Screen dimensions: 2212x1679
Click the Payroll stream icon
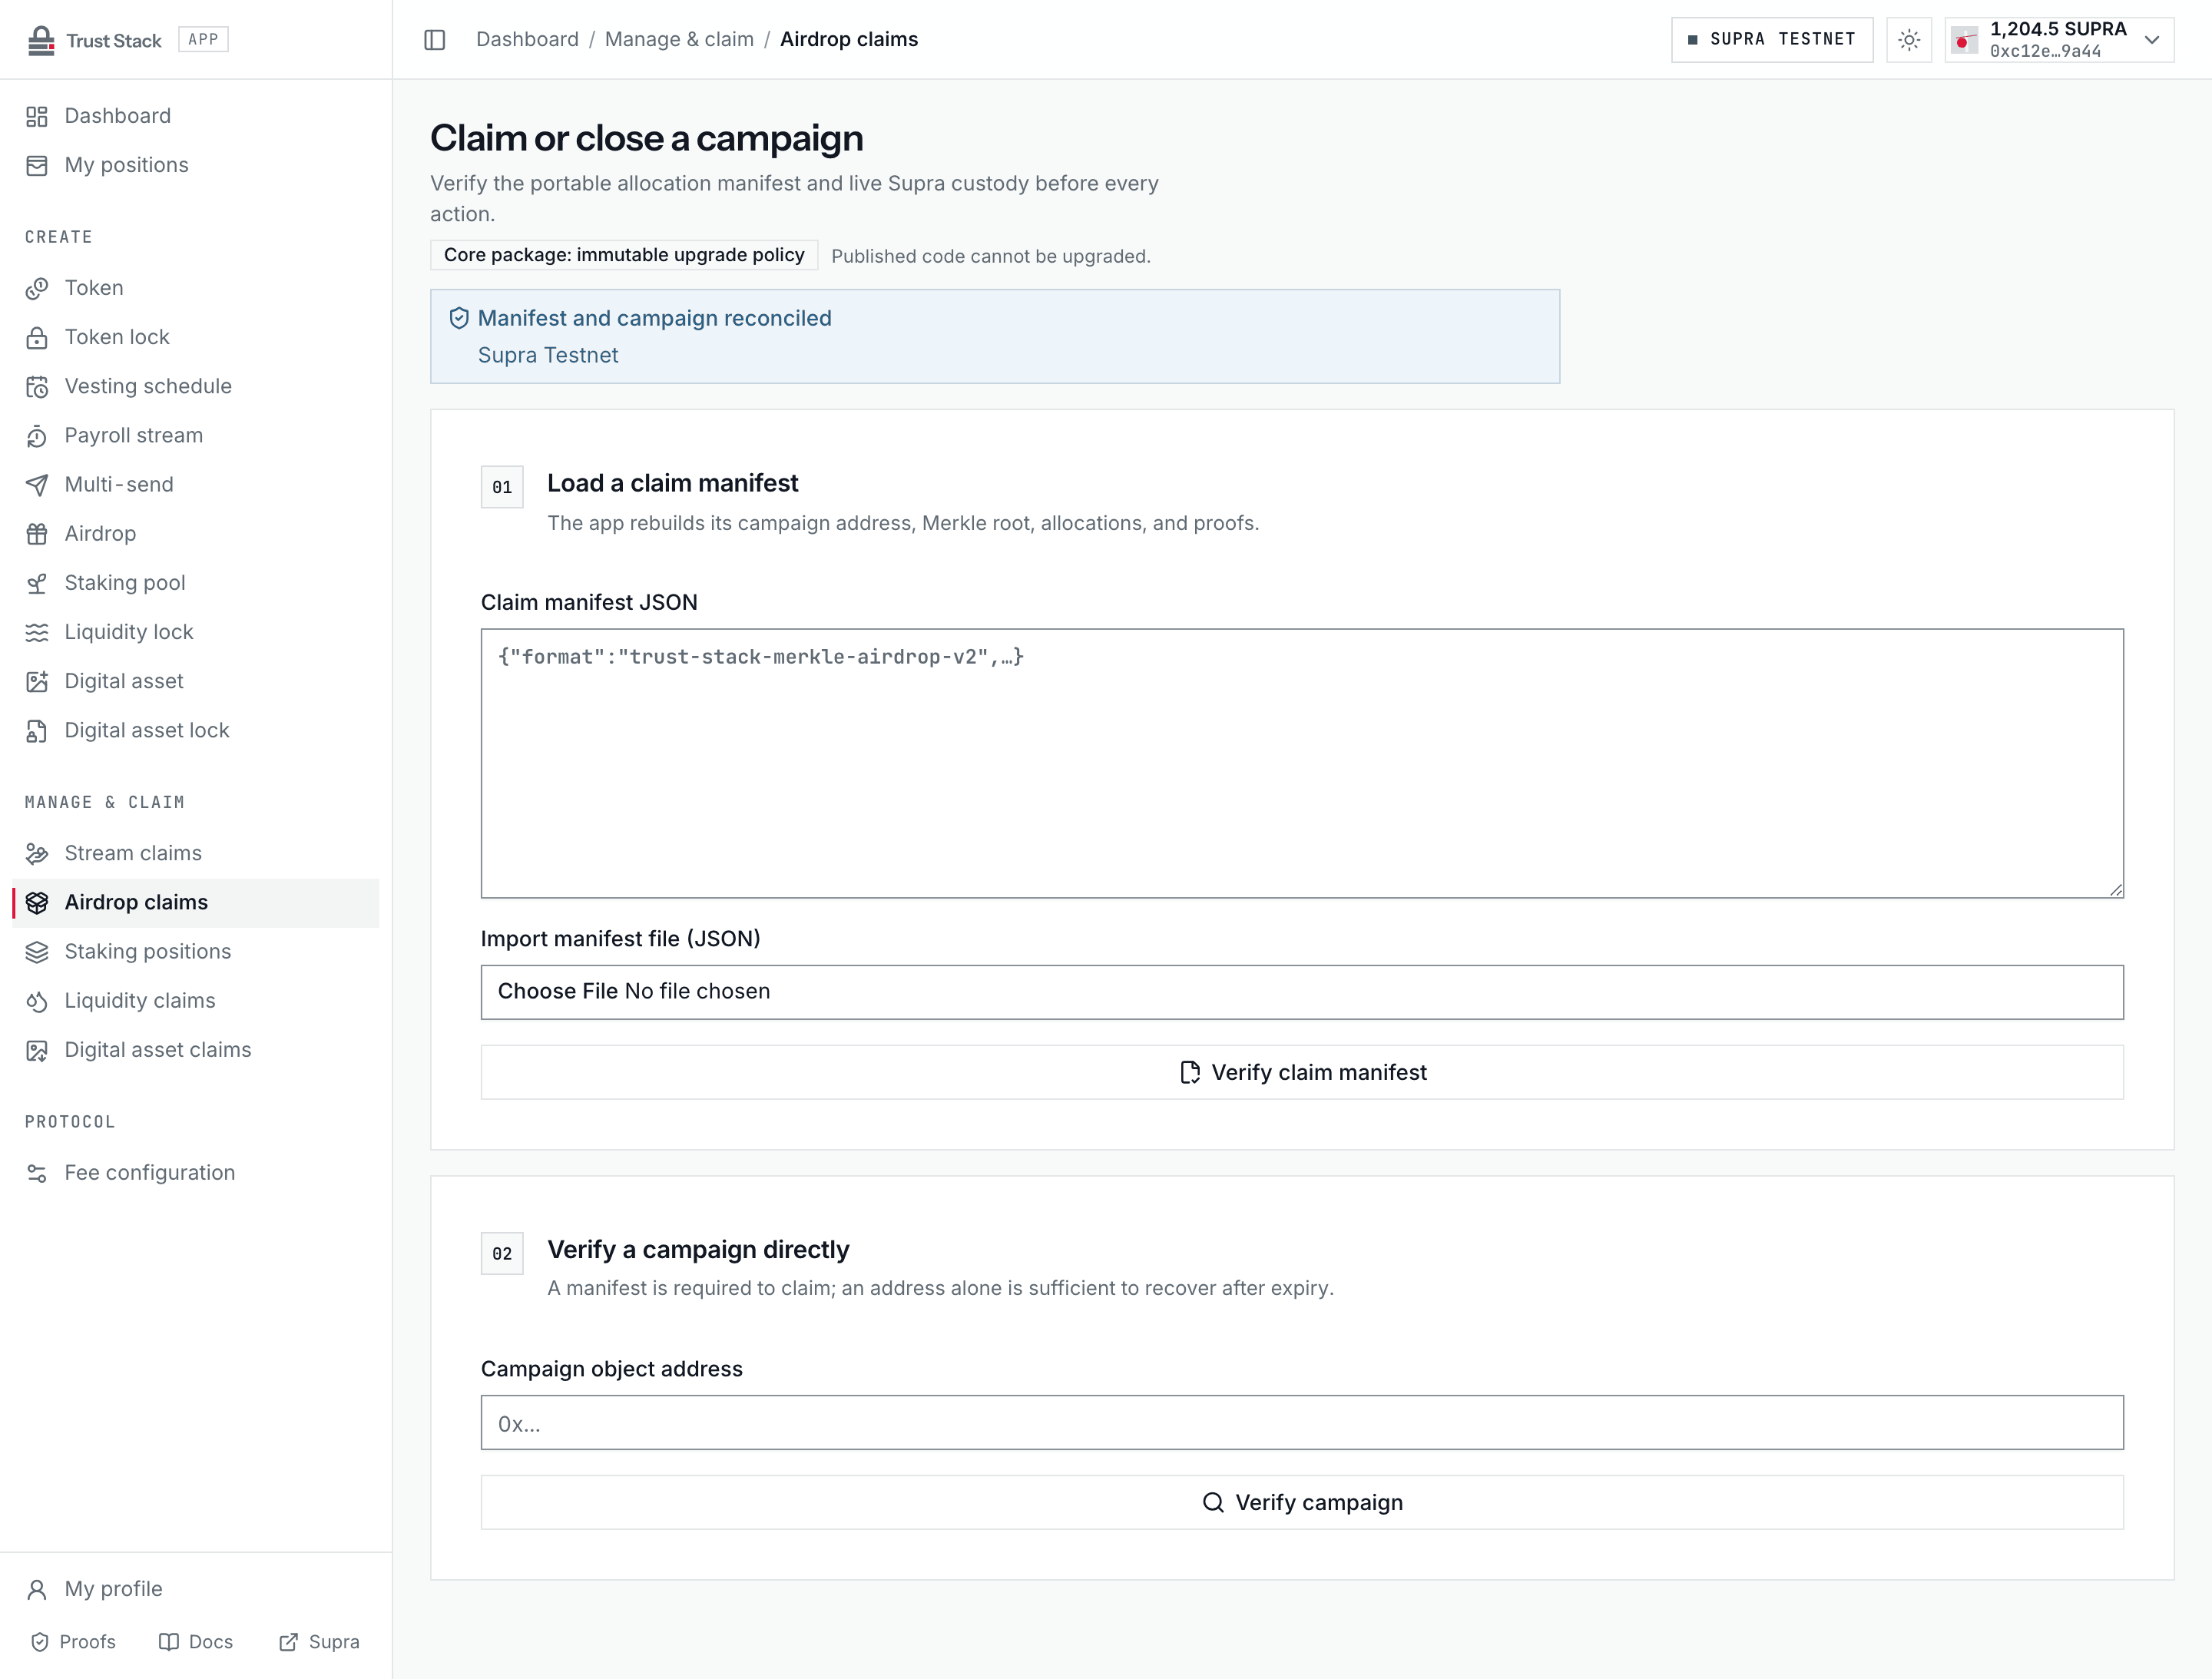(x=37, y=436)
